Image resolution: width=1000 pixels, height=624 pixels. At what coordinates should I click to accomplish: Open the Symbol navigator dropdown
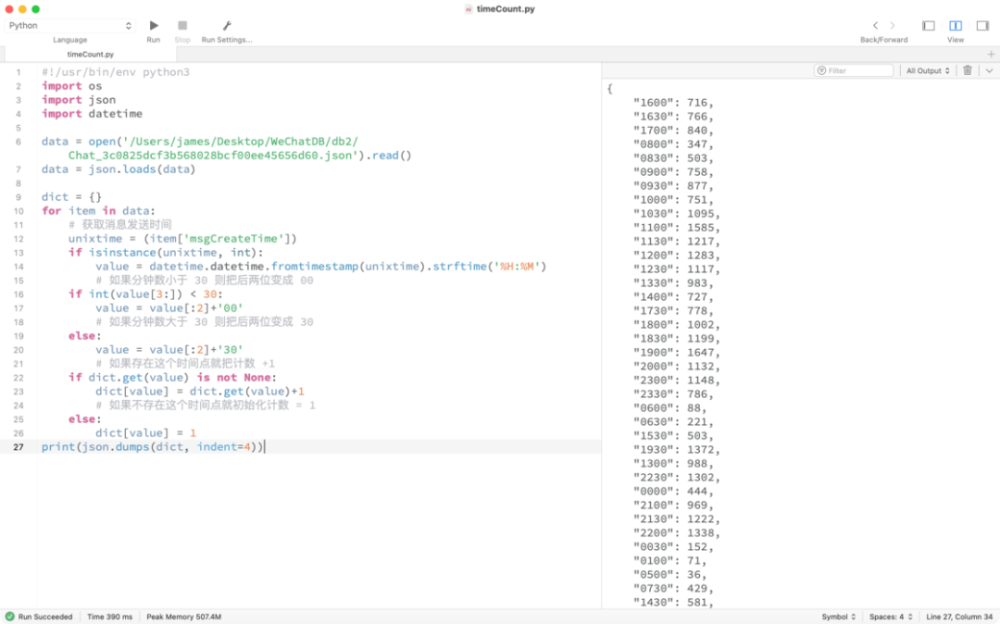point(839,617)
